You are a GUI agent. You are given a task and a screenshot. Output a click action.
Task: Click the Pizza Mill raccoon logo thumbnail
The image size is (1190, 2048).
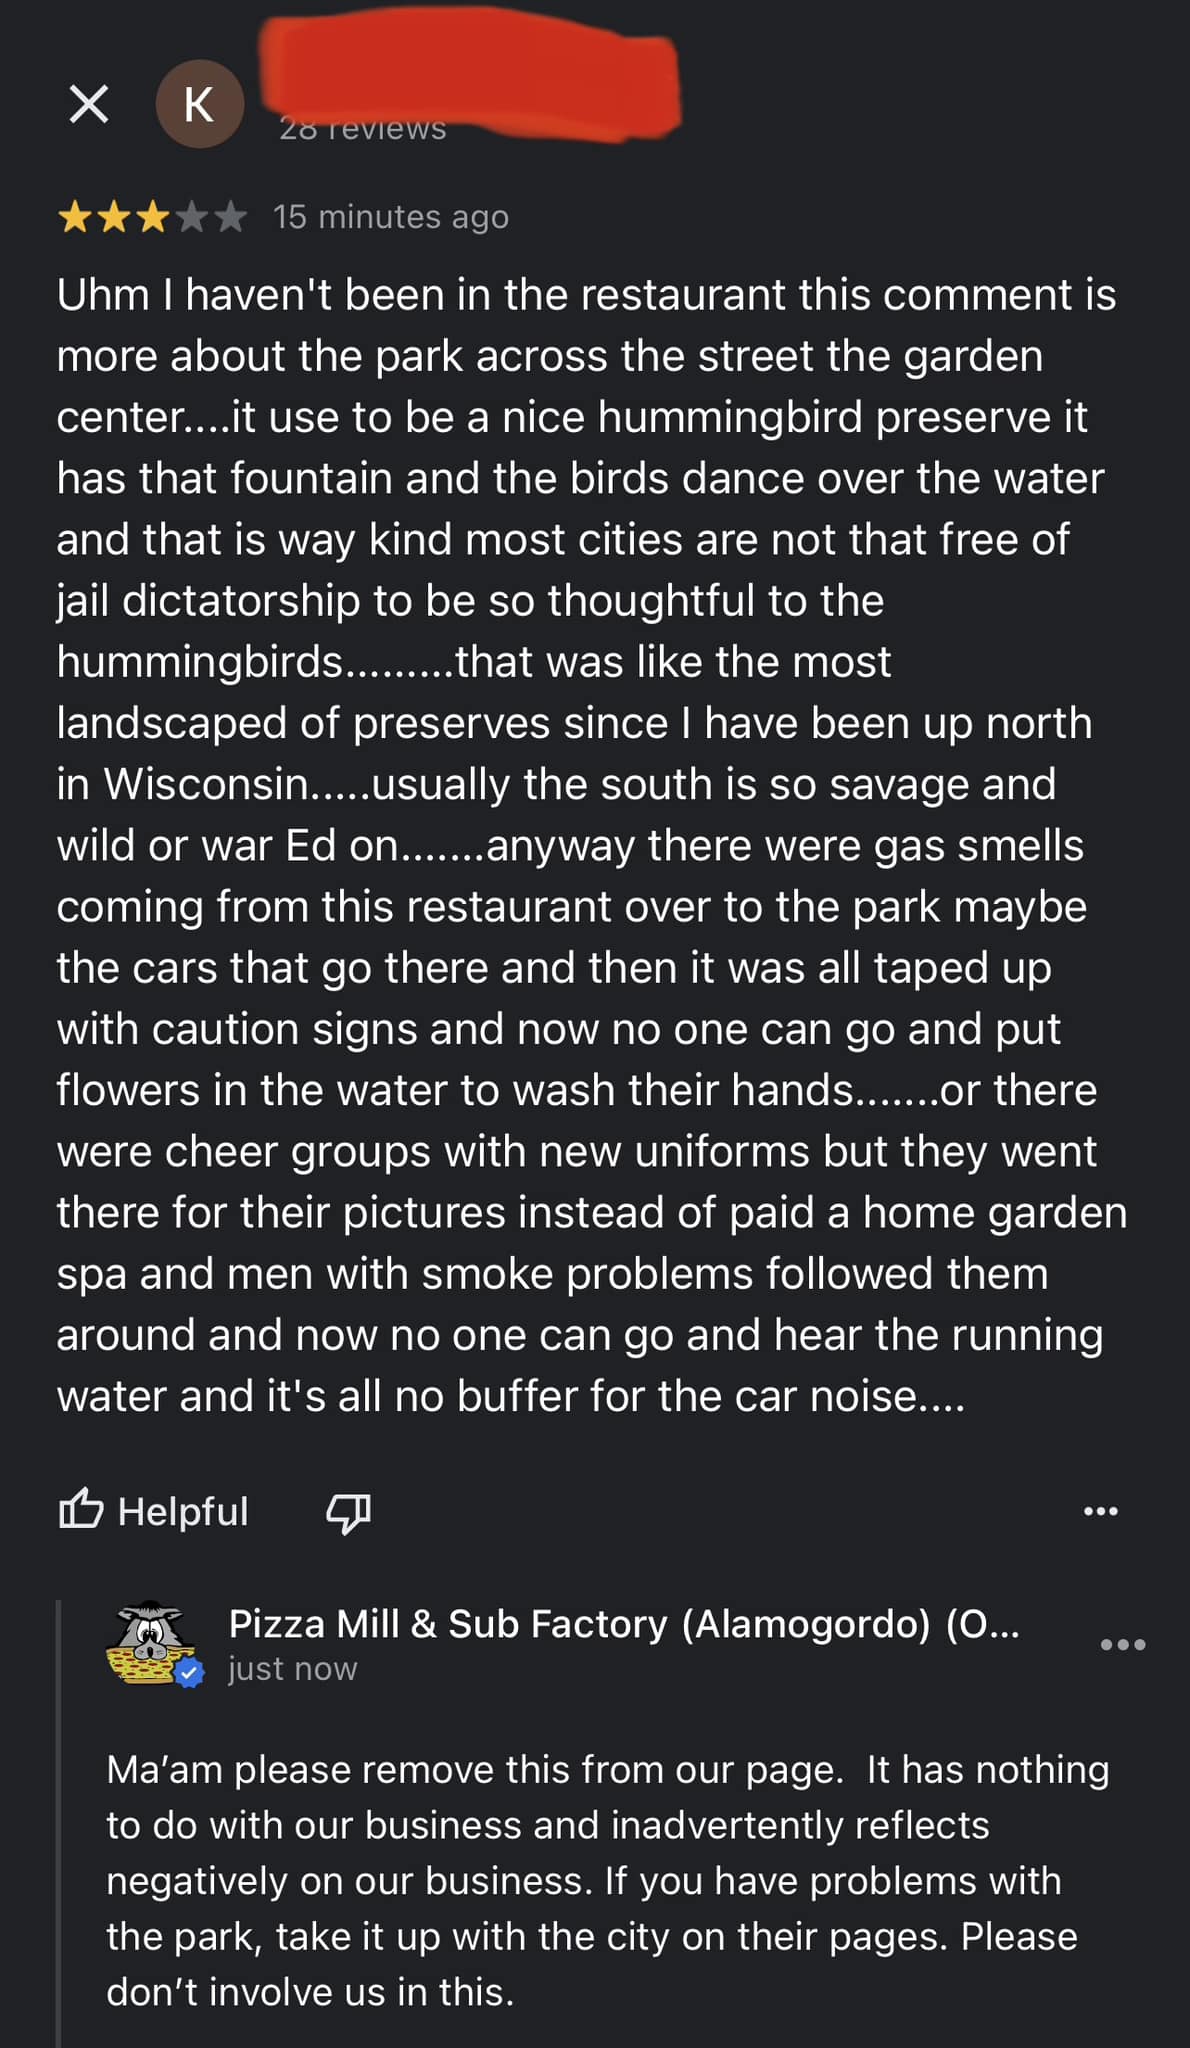(x=150, y=1642)
